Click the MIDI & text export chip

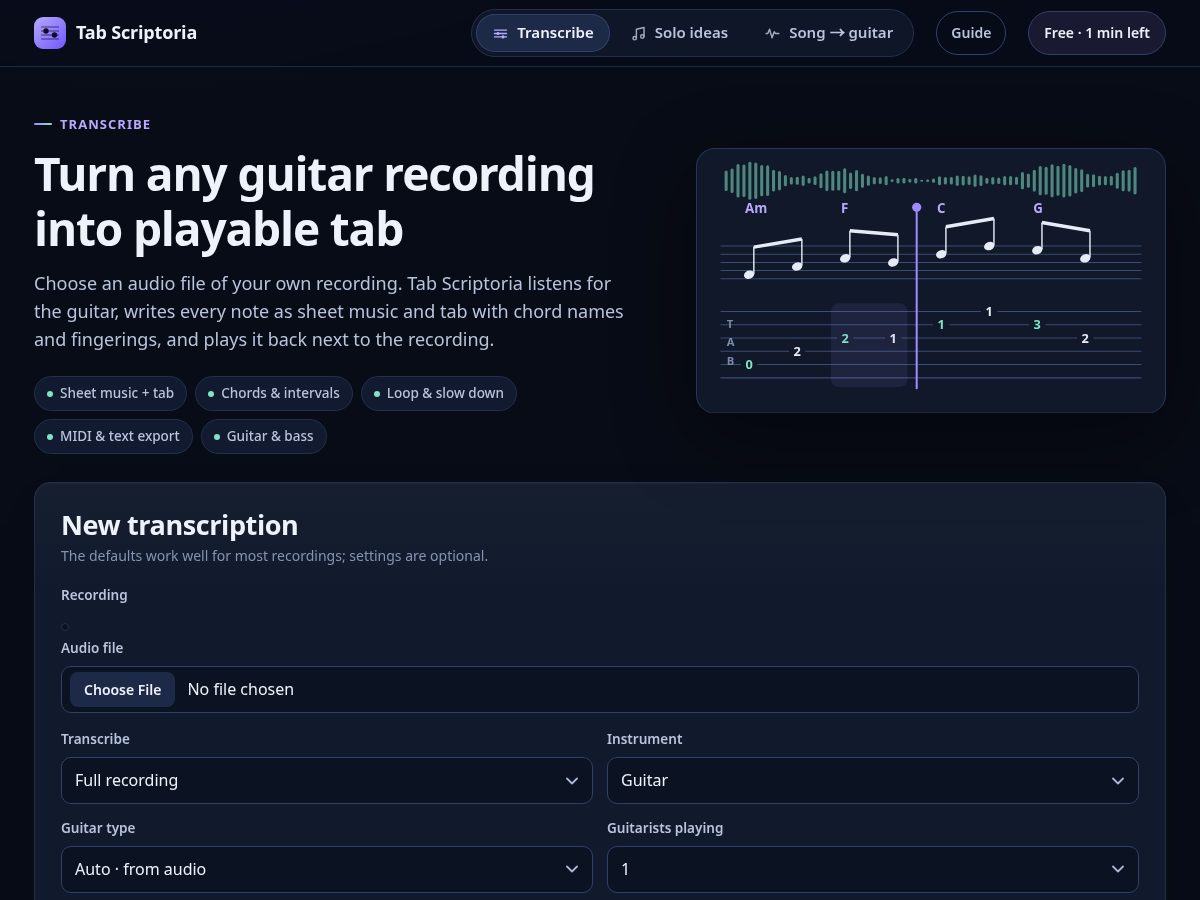point(113,436)
